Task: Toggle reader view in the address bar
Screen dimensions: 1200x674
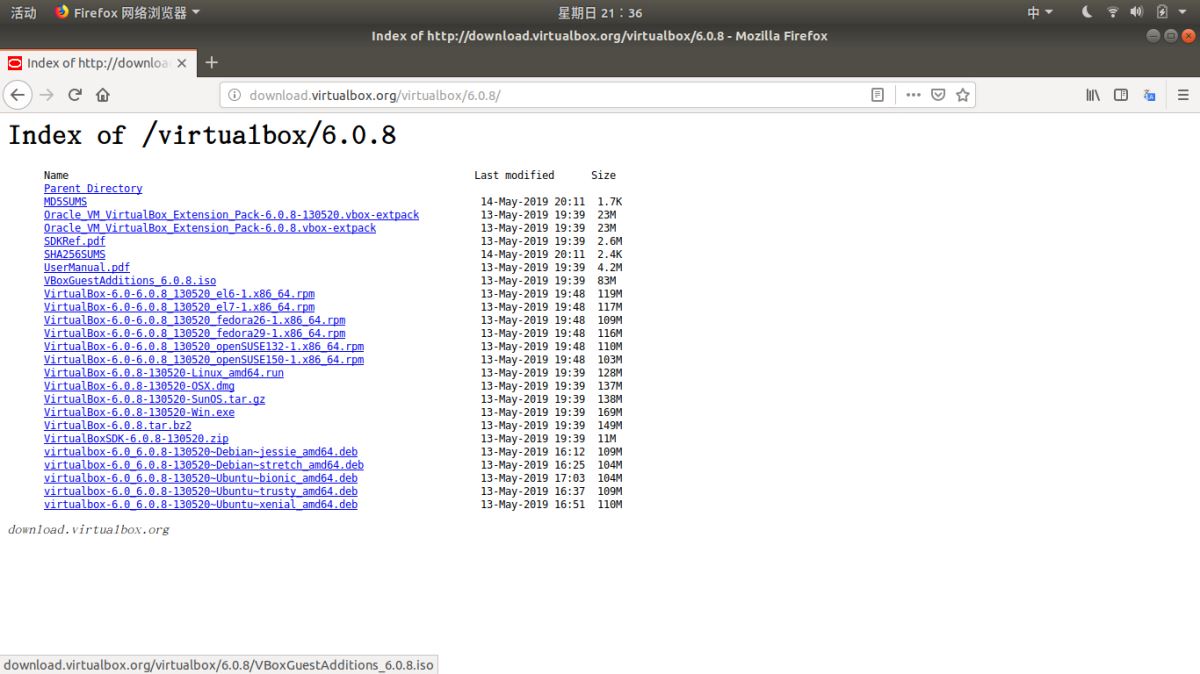Action: 877,95
